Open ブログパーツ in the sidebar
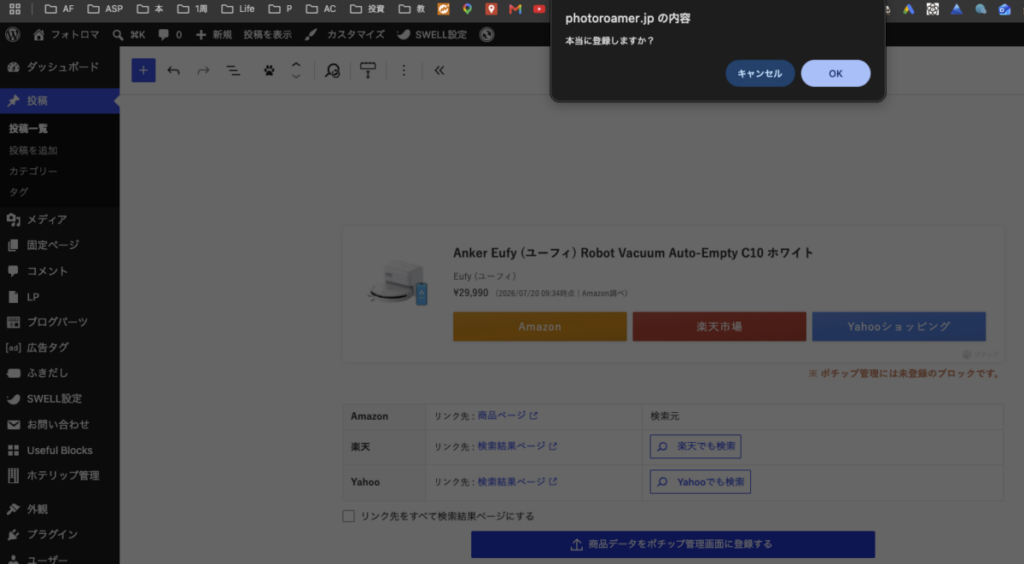Image resolution: width=1024 pixels, height=564 pixels. (59, 322)
